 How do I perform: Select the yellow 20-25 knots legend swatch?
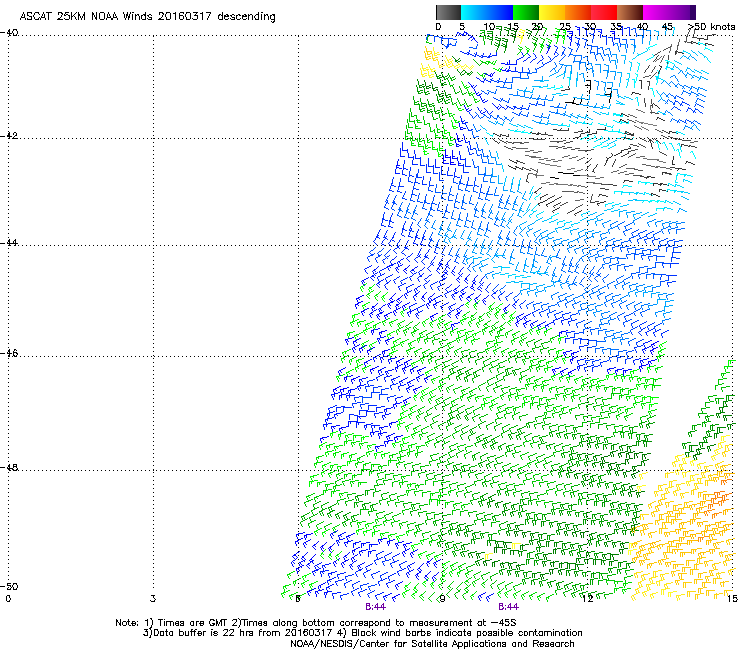coord(552,12)
